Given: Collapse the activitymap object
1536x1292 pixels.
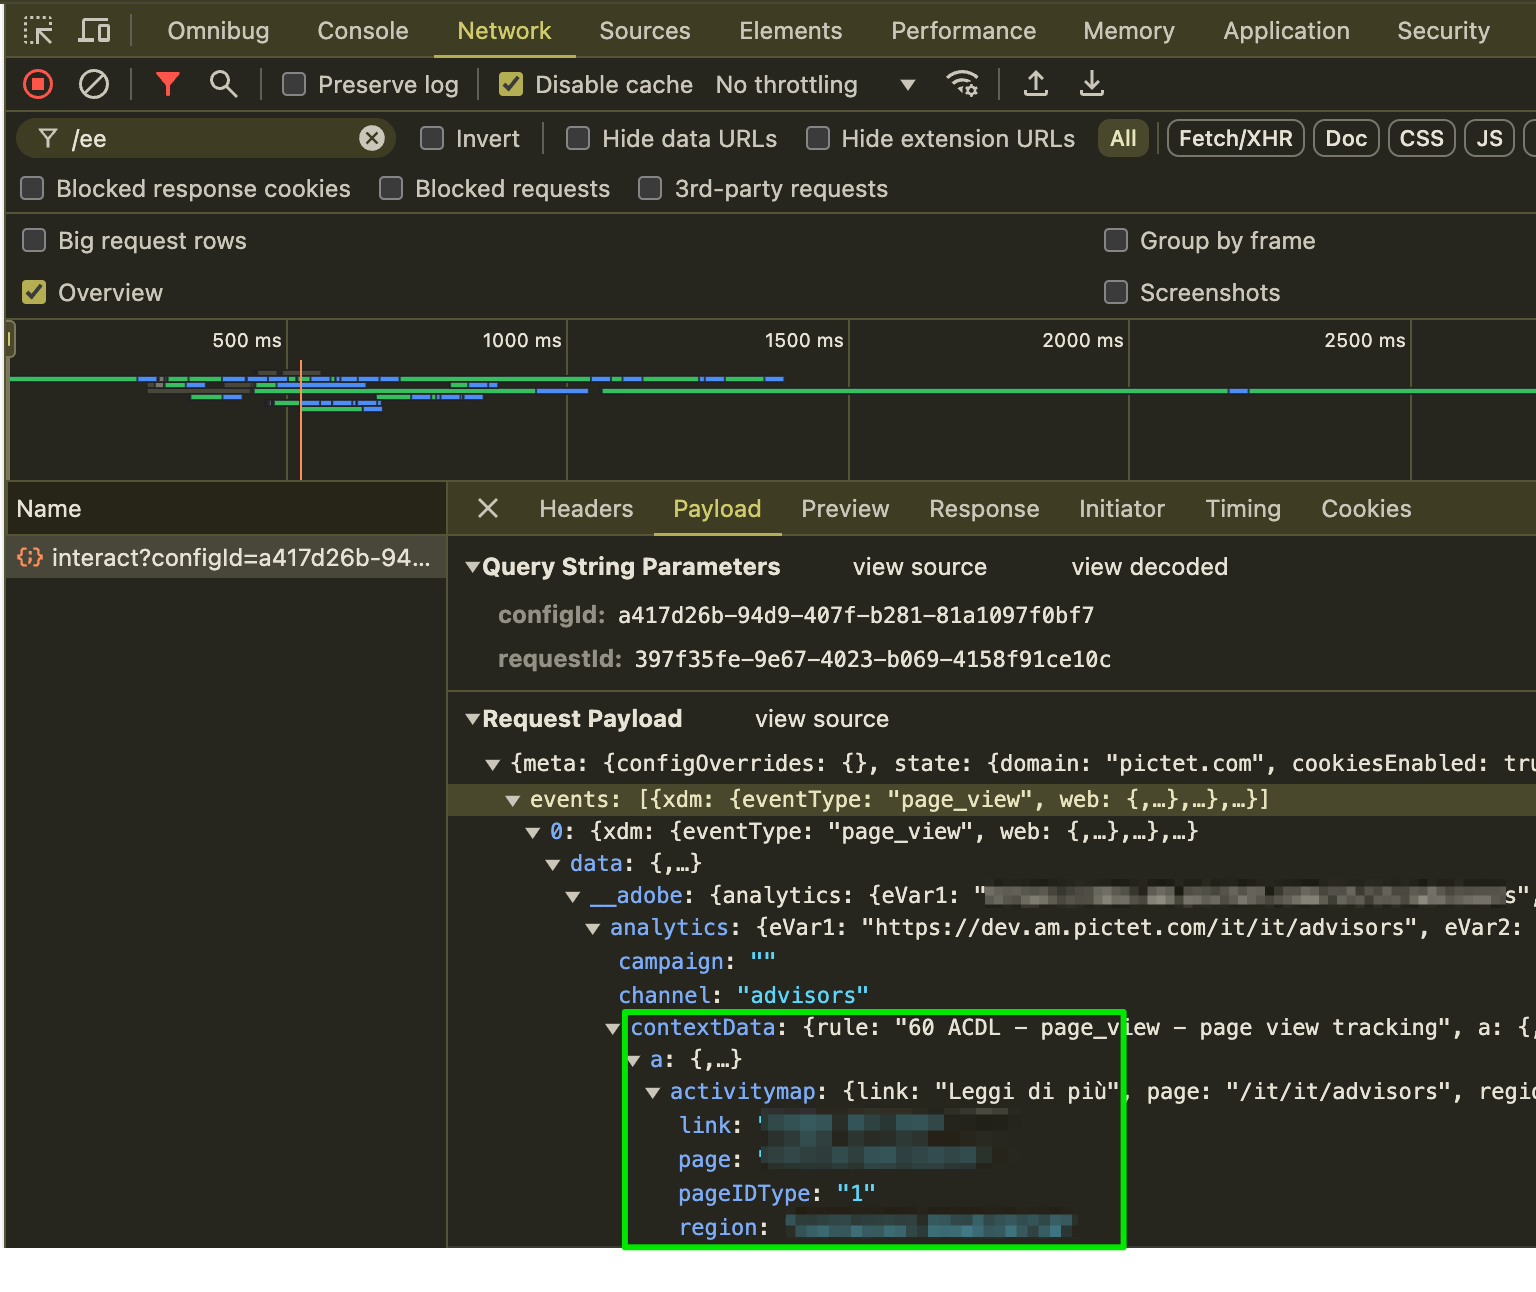Looking at the screenshot, I should (x=654, y=1092).
